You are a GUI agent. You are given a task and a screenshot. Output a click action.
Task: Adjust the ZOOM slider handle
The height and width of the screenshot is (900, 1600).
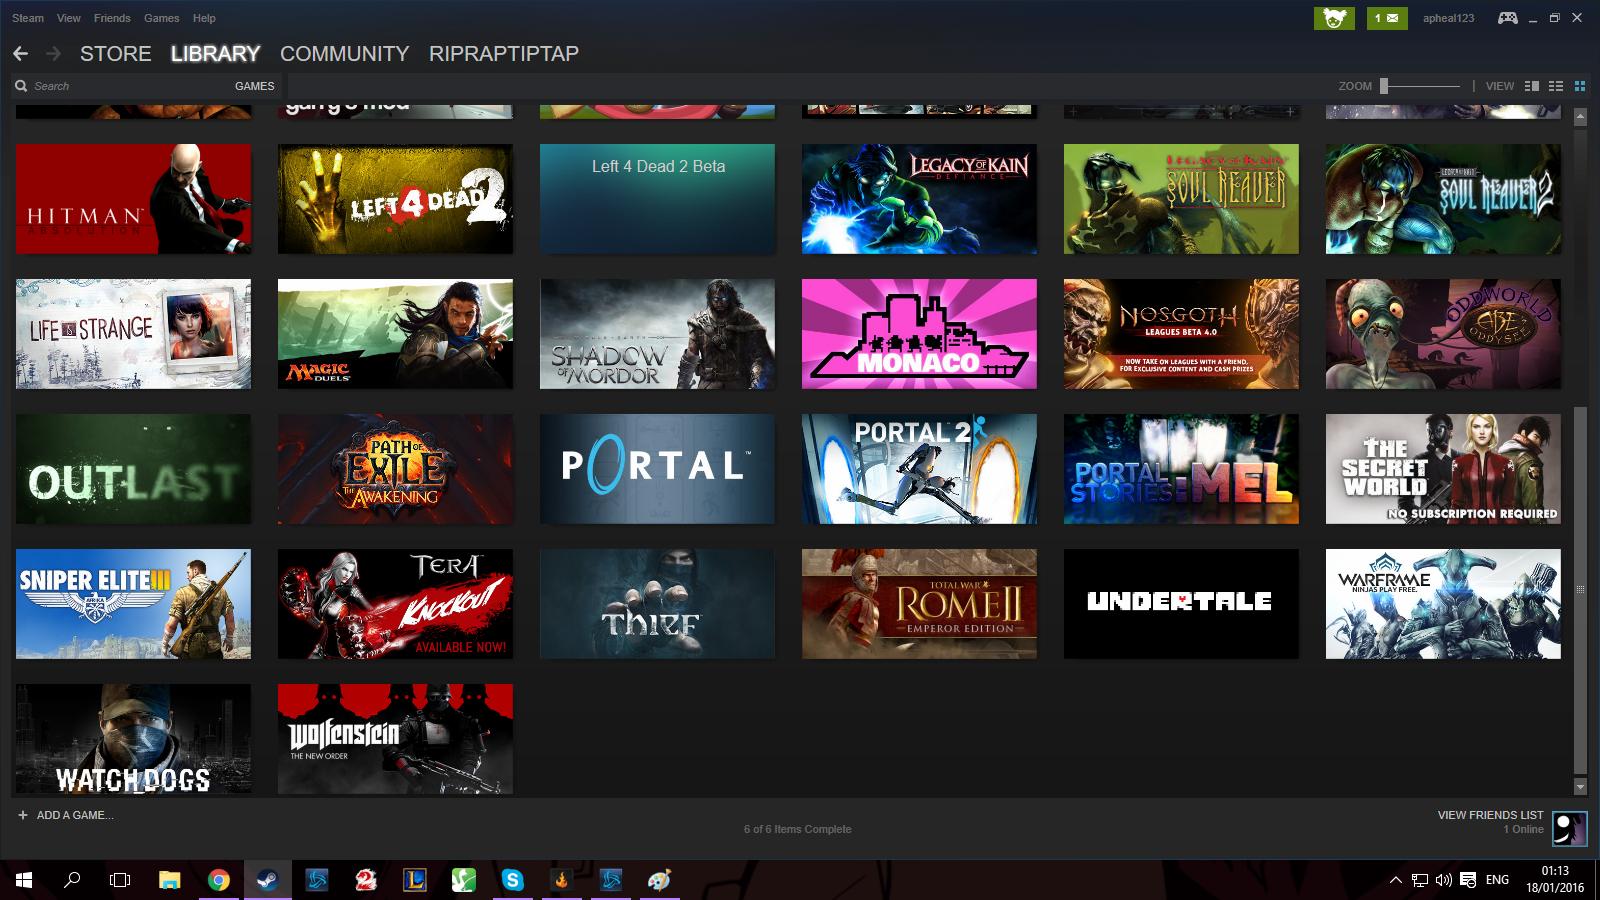(x=1384, y=86)
